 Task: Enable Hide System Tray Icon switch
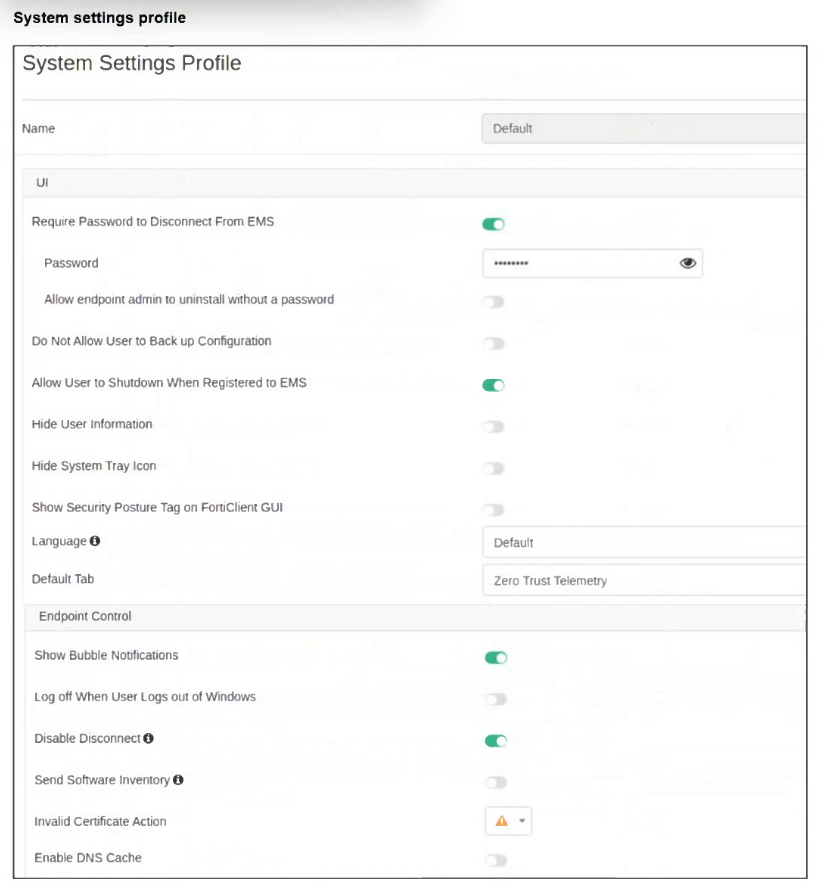[x=494, y=468]
